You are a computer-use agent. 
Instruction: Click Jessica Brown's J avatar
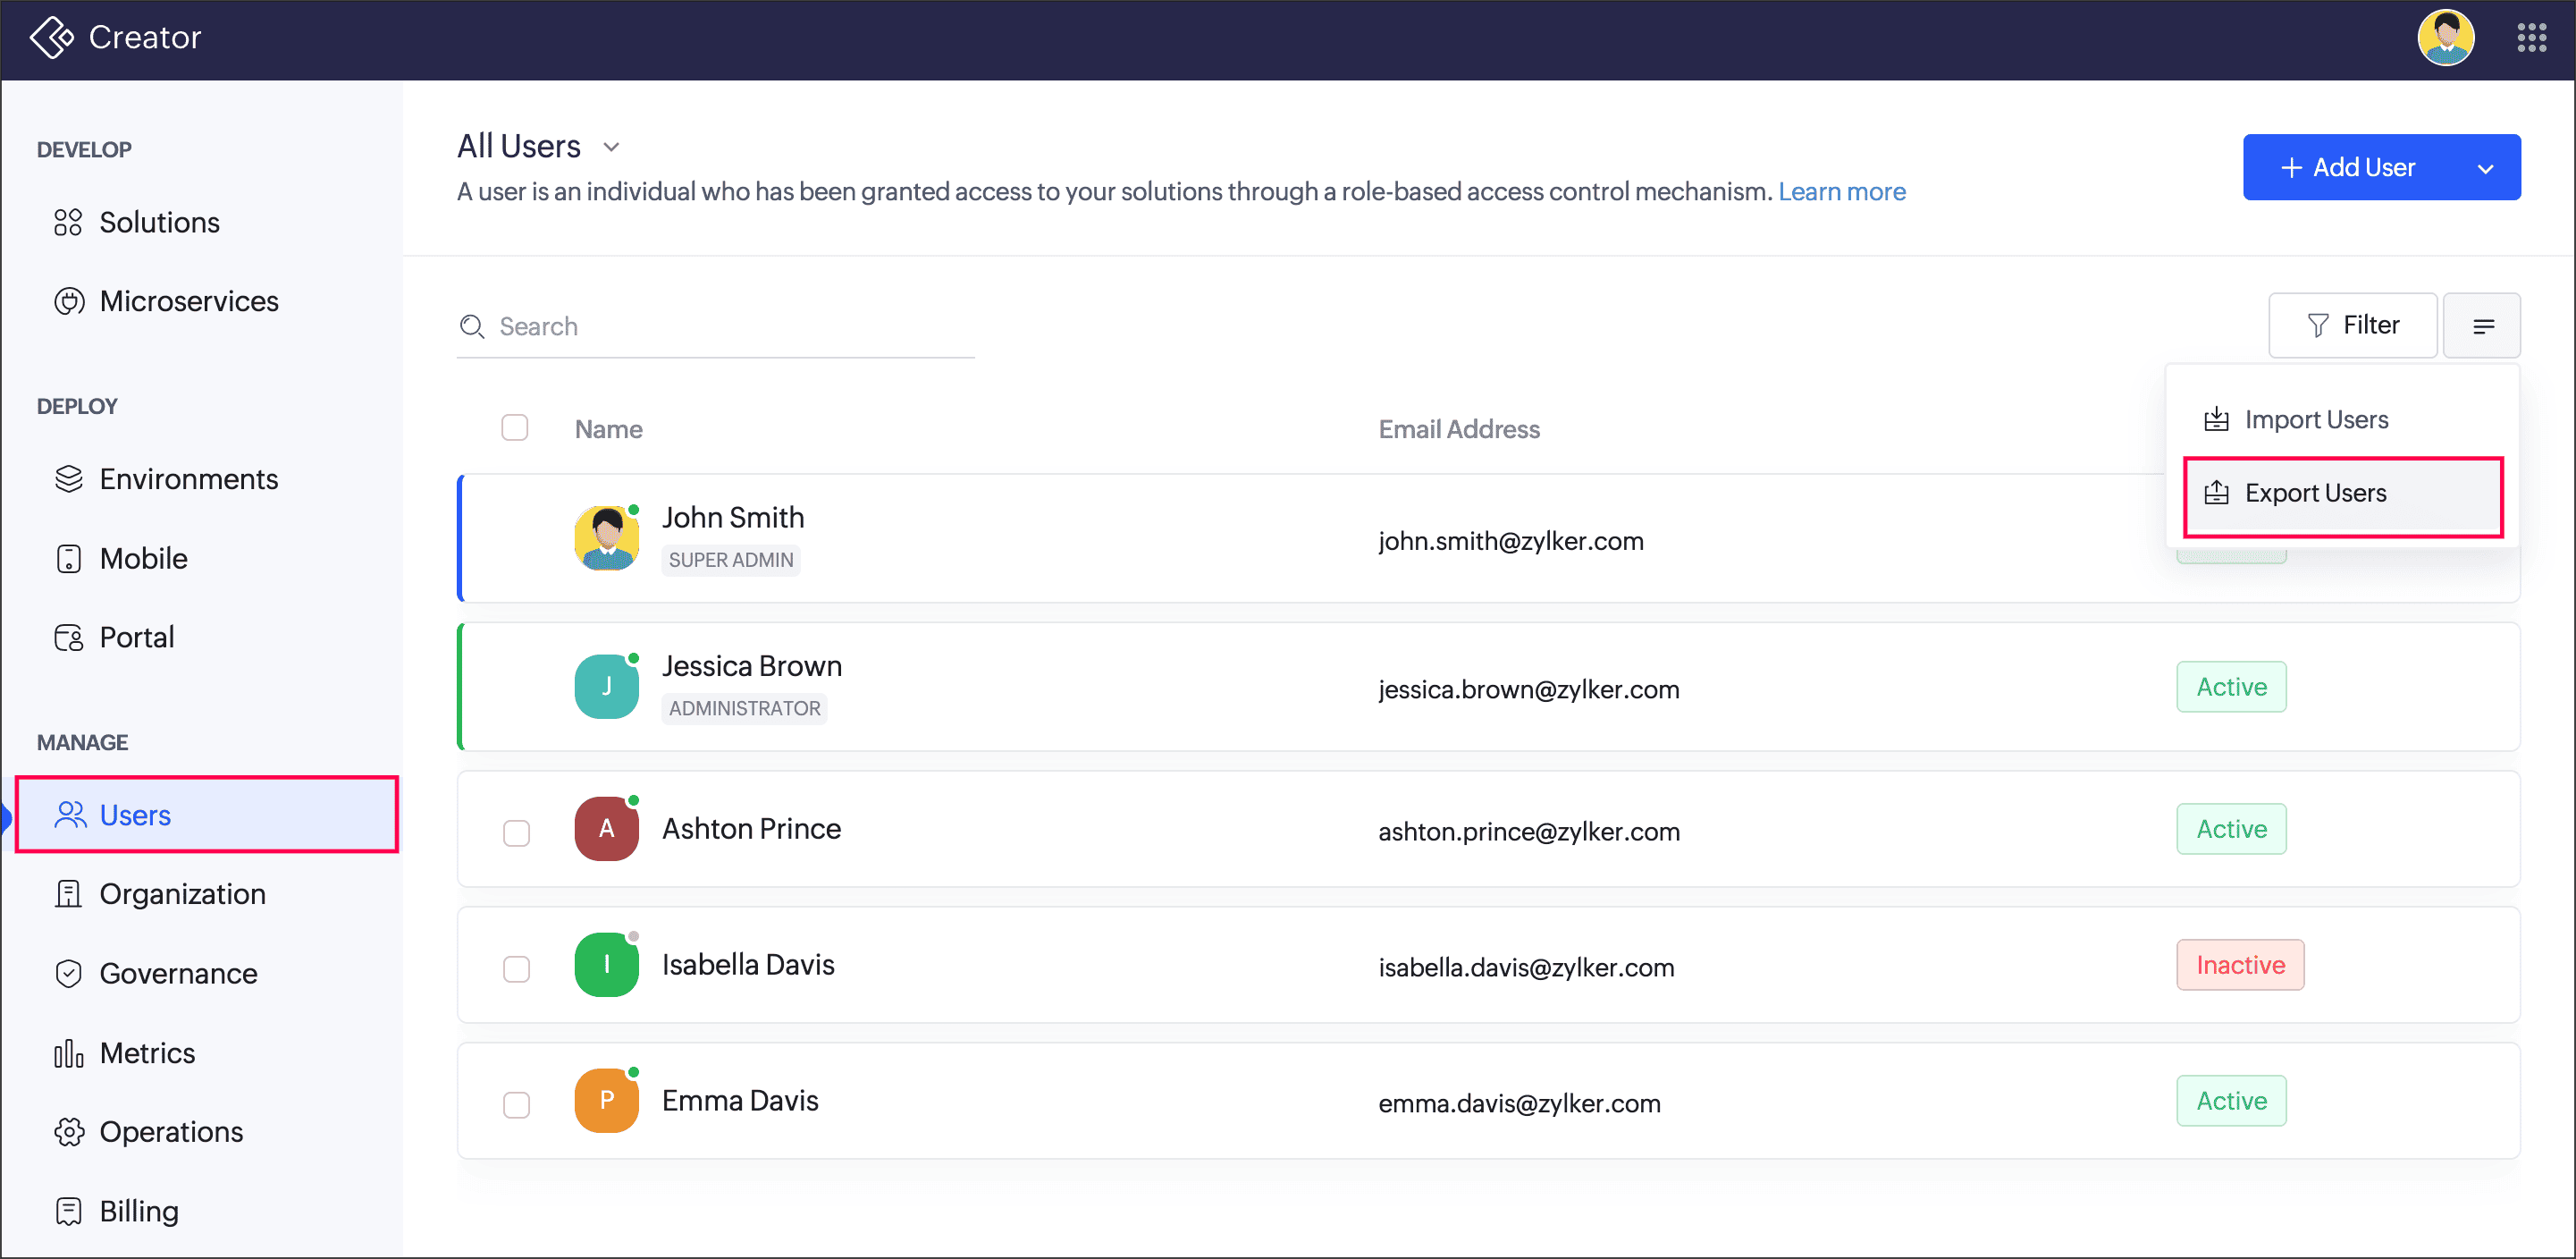pyautogui.click(x=606, y=686)
